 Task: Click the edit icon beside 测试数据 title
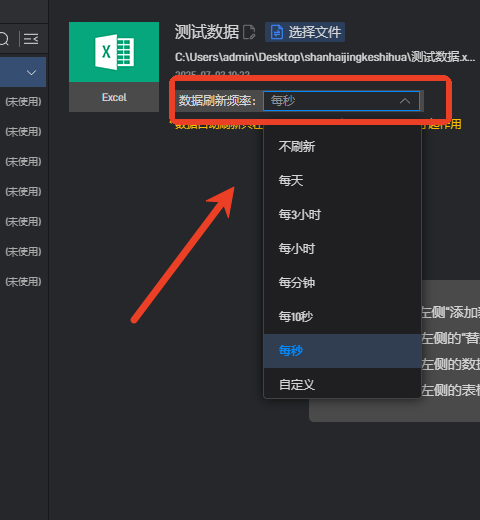coord(249,32)
